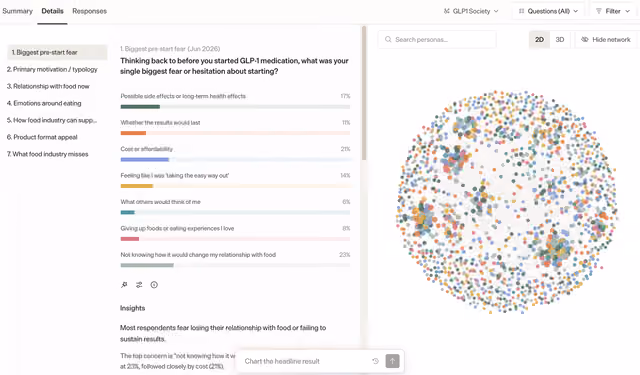The image size is (640, 375).
Task: Focus the Chart the headline result input
Action: coord(306,361)
